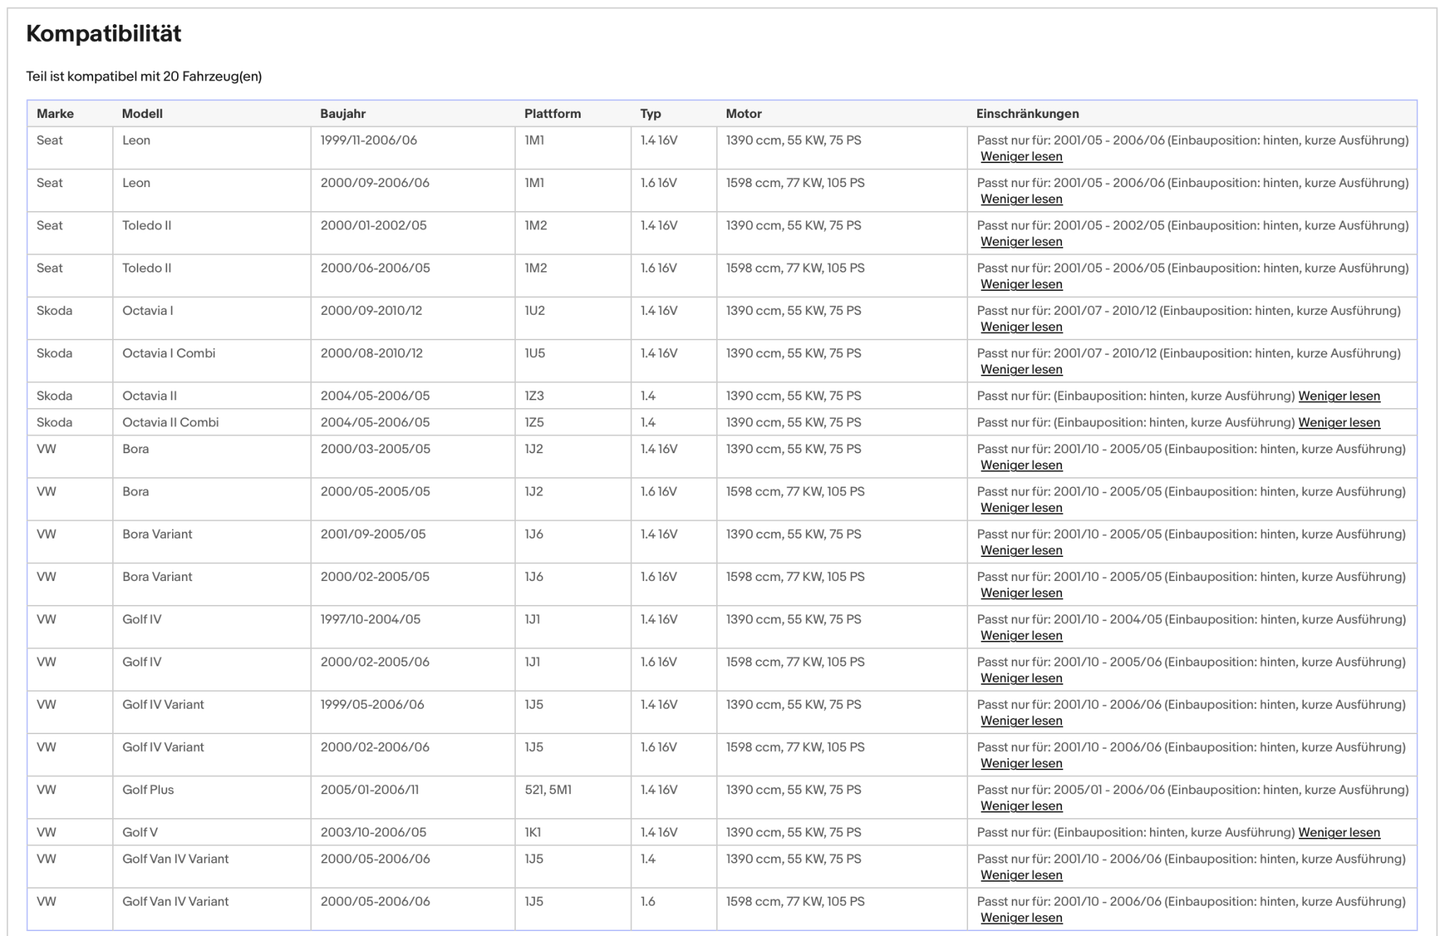The height and width of the screenshot is (936, 1445).
Task: Click 'Weniger lesen' in Skoda Octavia I row
Action: (1020, 327)
